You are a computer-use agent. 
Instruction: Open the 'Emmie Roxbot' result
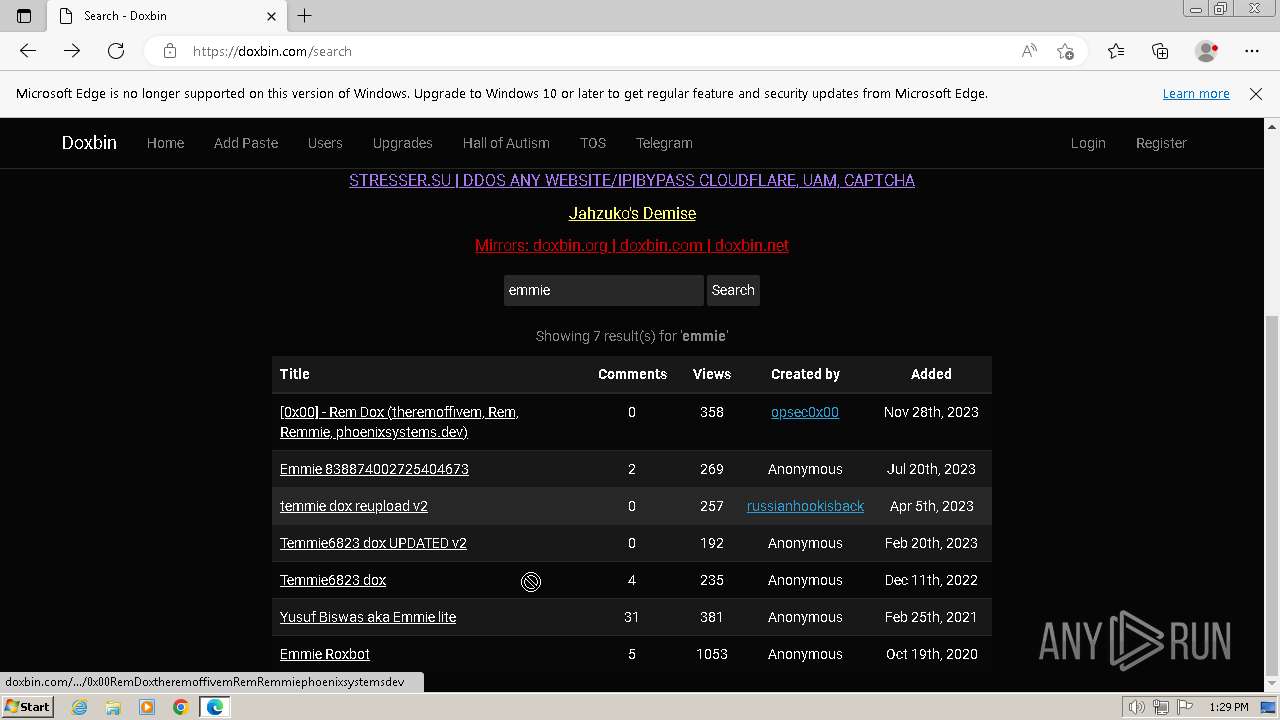(x=325, y=654)
